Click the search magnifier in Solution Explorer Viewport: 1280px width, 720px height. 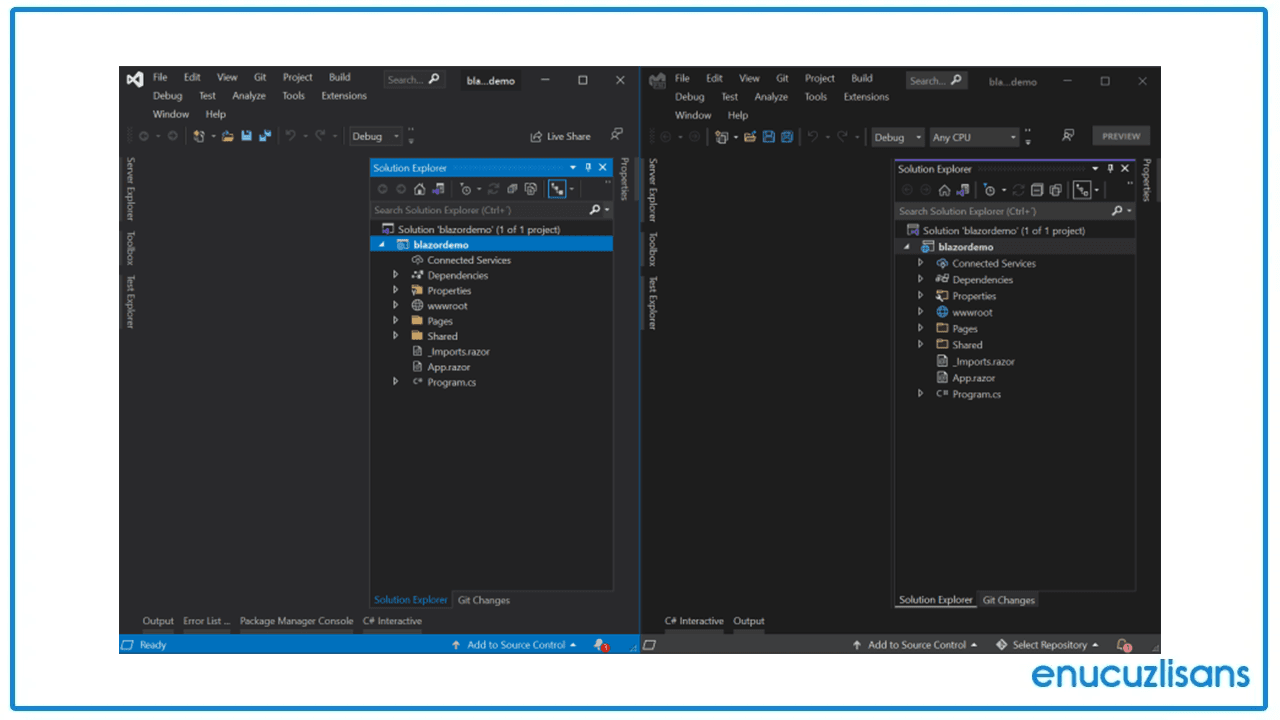point(596,210)
